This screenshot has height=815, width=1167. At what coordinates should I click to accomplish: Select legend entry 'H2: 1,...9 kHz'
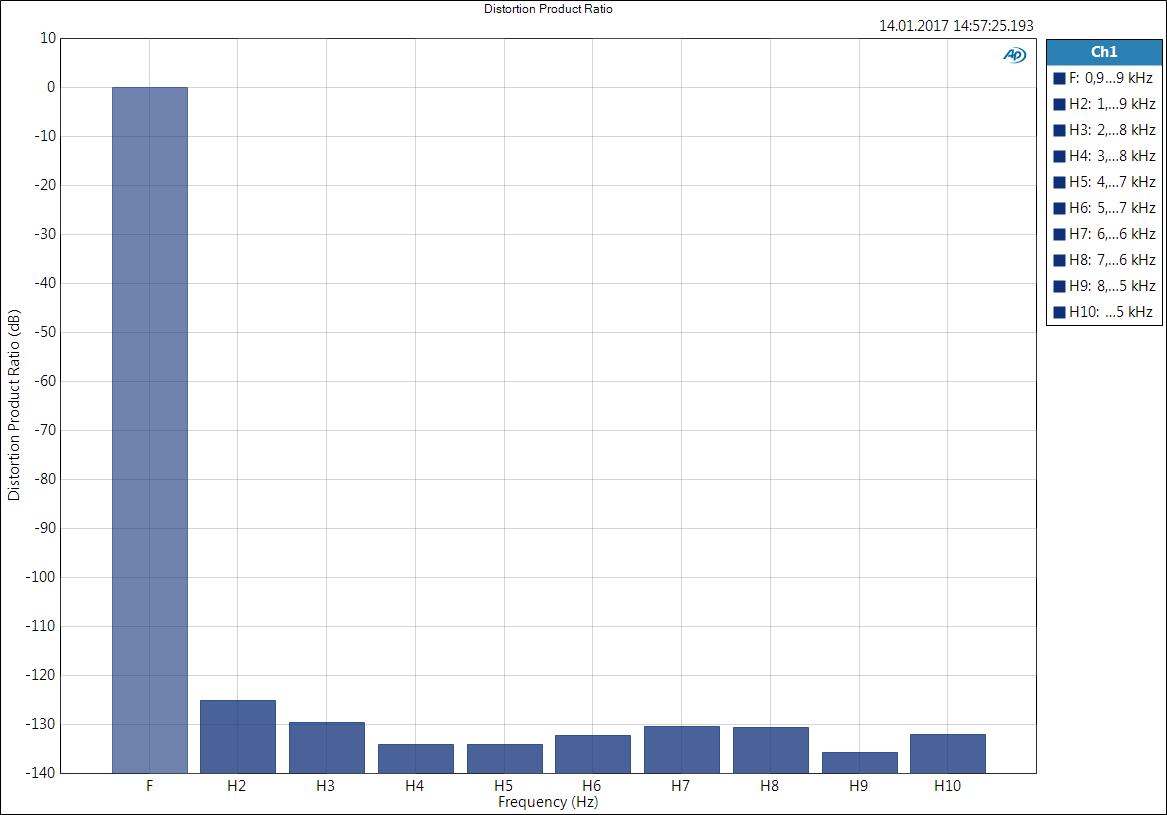coord(1104,104)
